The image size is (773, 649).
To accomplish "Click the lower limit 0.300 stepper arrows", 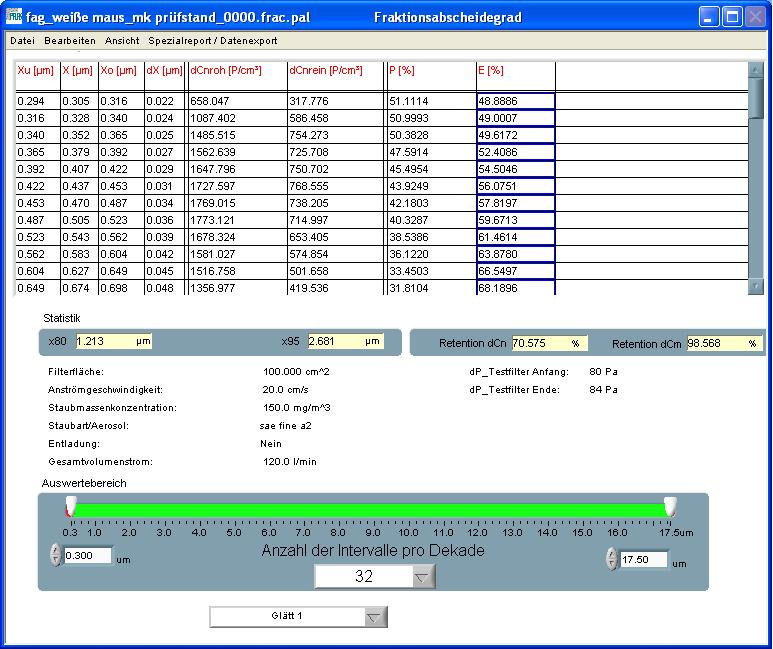I will pos(55,555).
